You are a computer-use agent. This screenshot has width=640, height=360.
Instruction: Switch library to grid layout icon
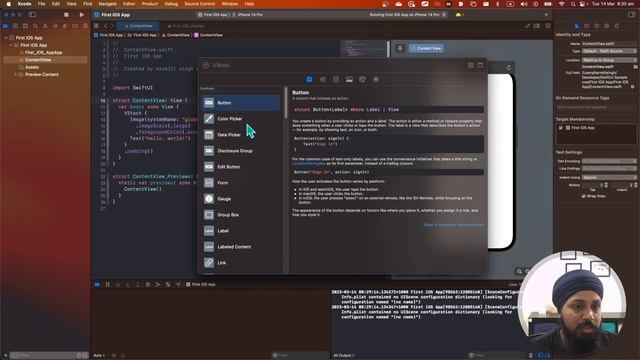click(x=471, y=65)
